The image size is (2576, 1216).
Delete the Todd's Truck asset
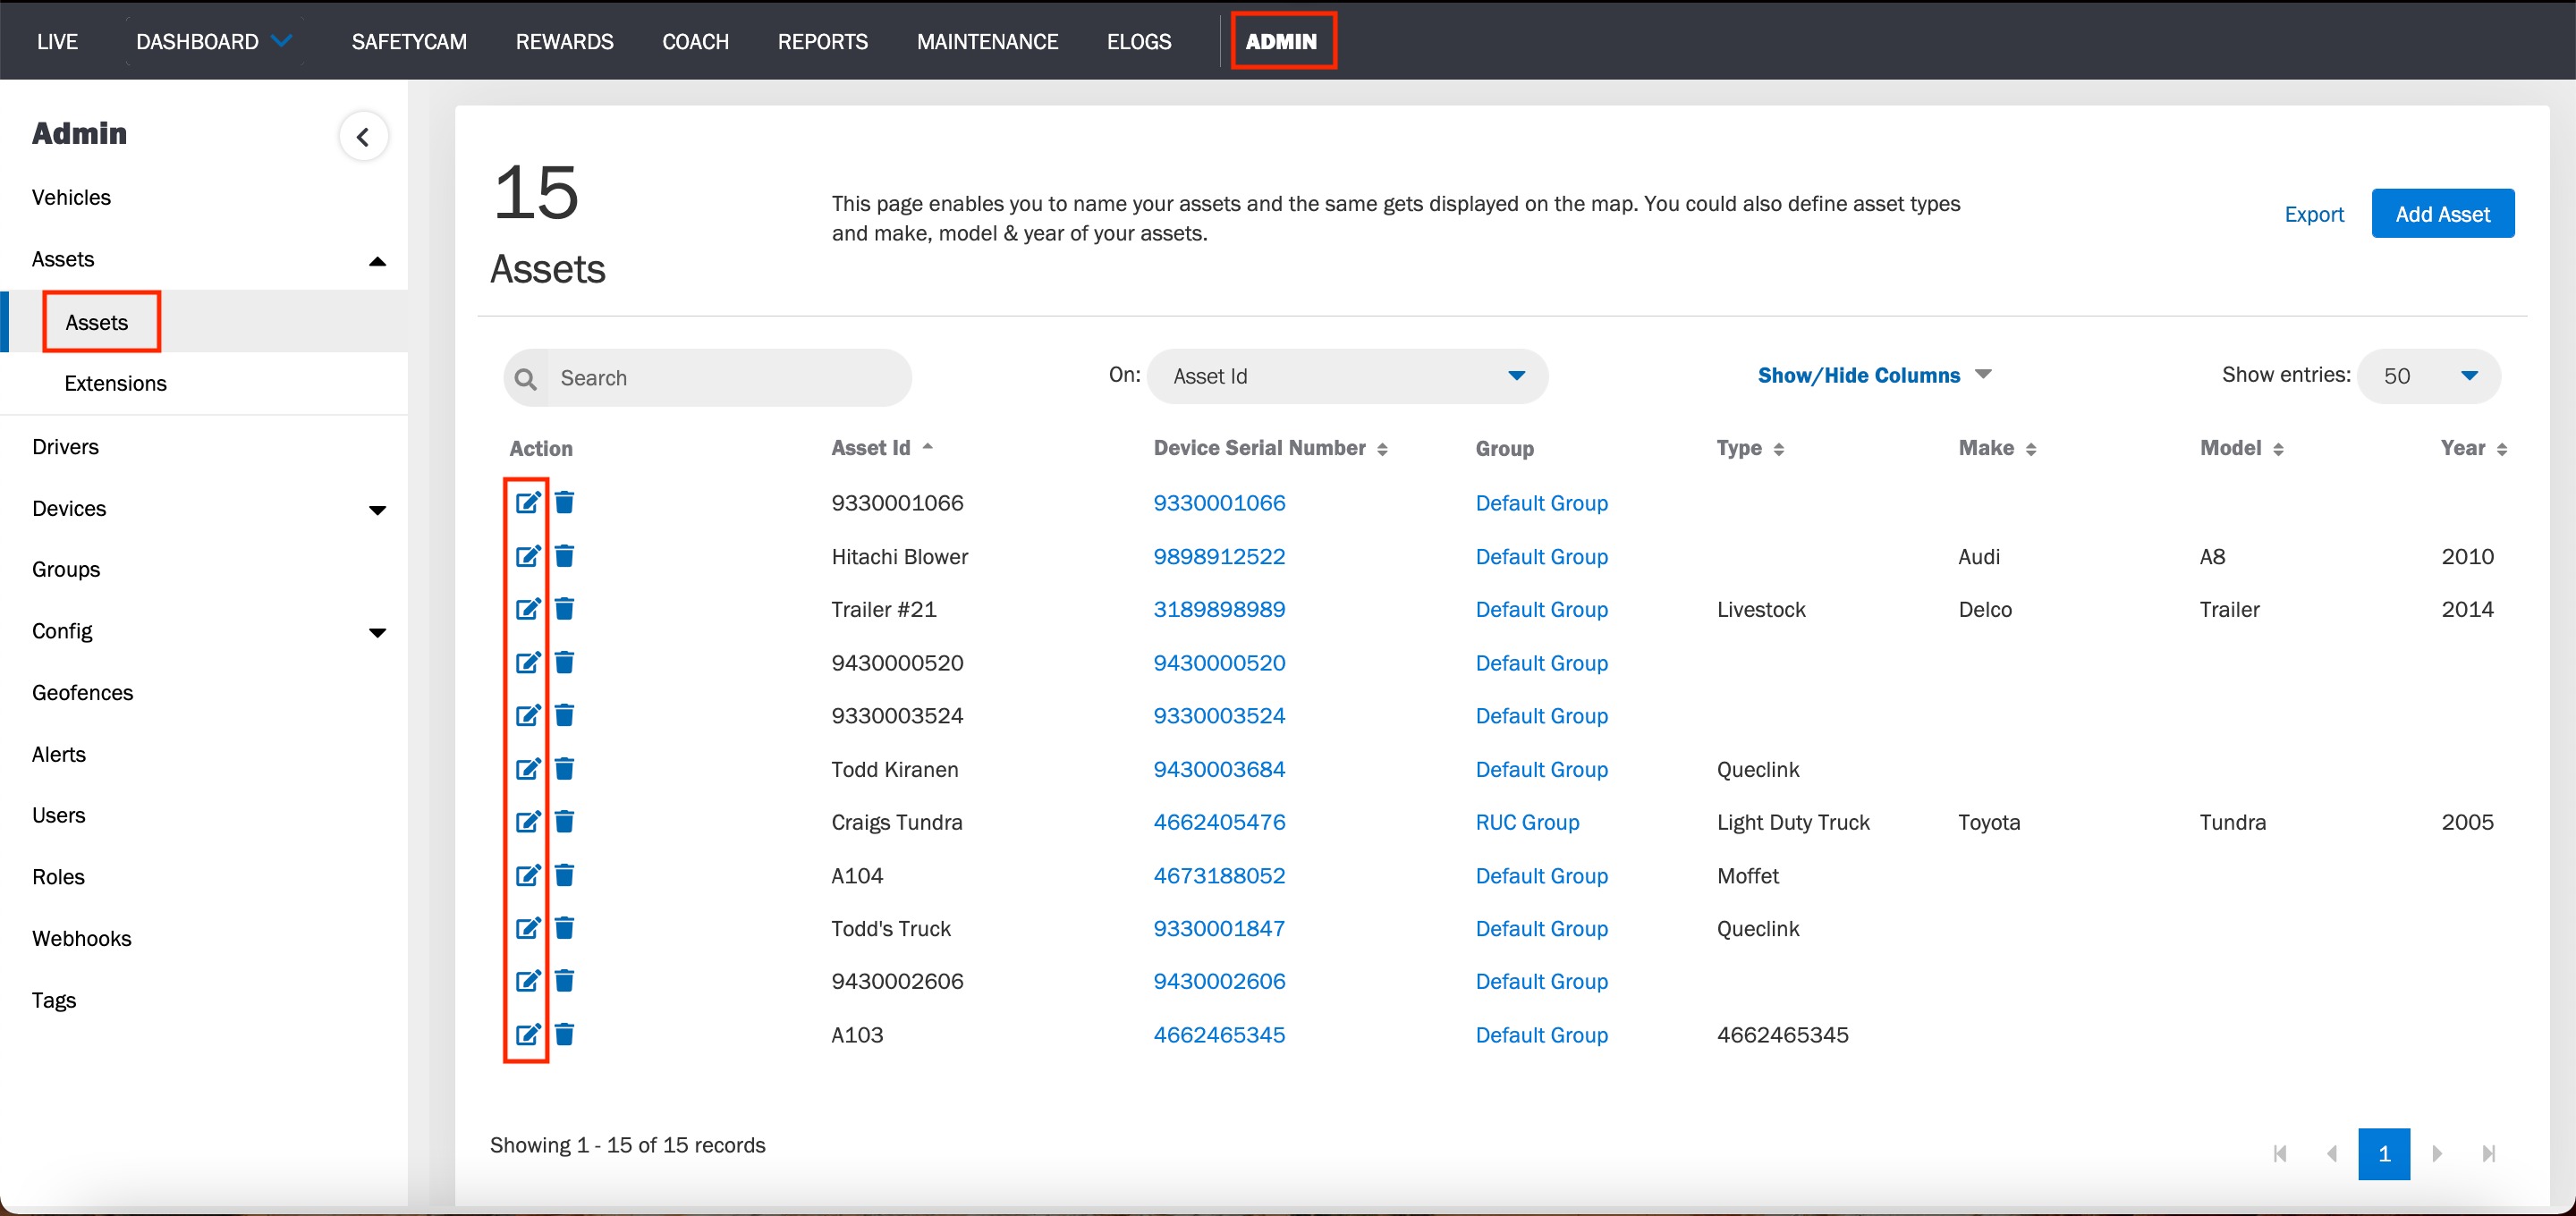pyautogui.click(x=565, y=928)
